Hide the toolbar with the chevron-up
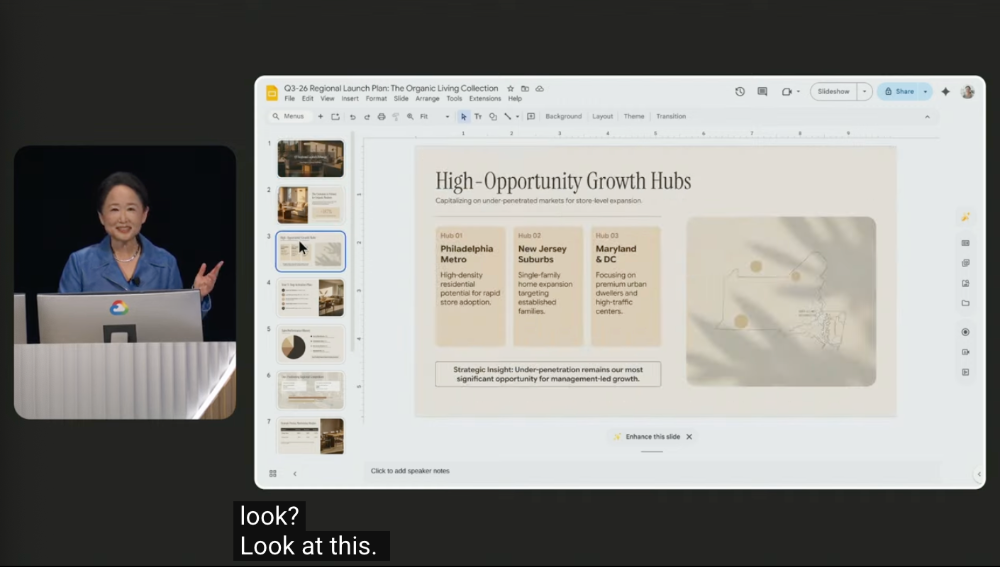Image resolution: width=1000 pixels, height=567 pixels. coord(926,117)
